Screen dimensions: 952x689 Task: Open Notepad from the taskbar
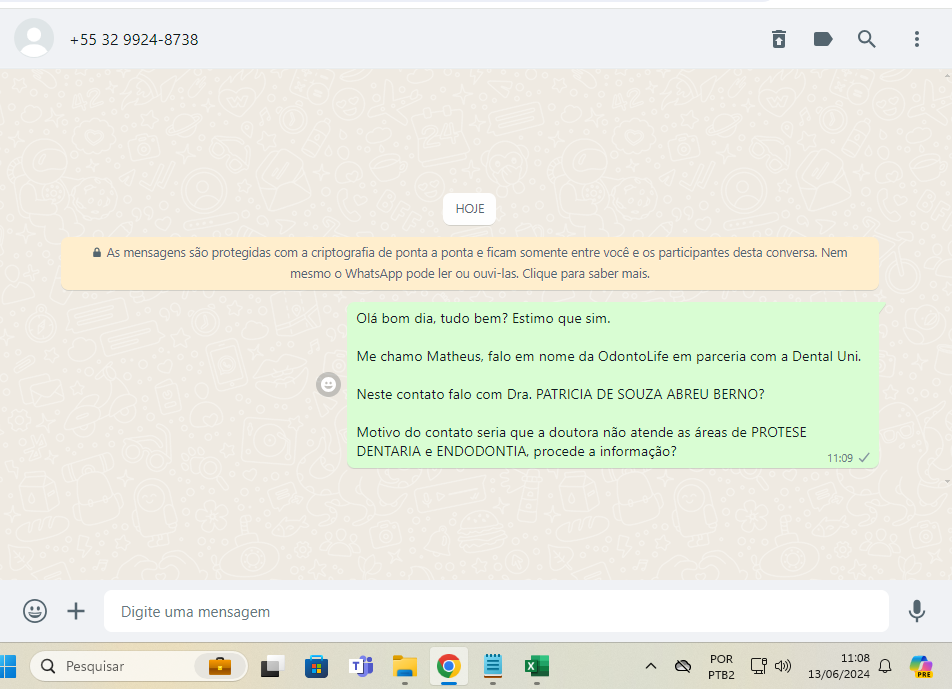click(x=493, y=665)
